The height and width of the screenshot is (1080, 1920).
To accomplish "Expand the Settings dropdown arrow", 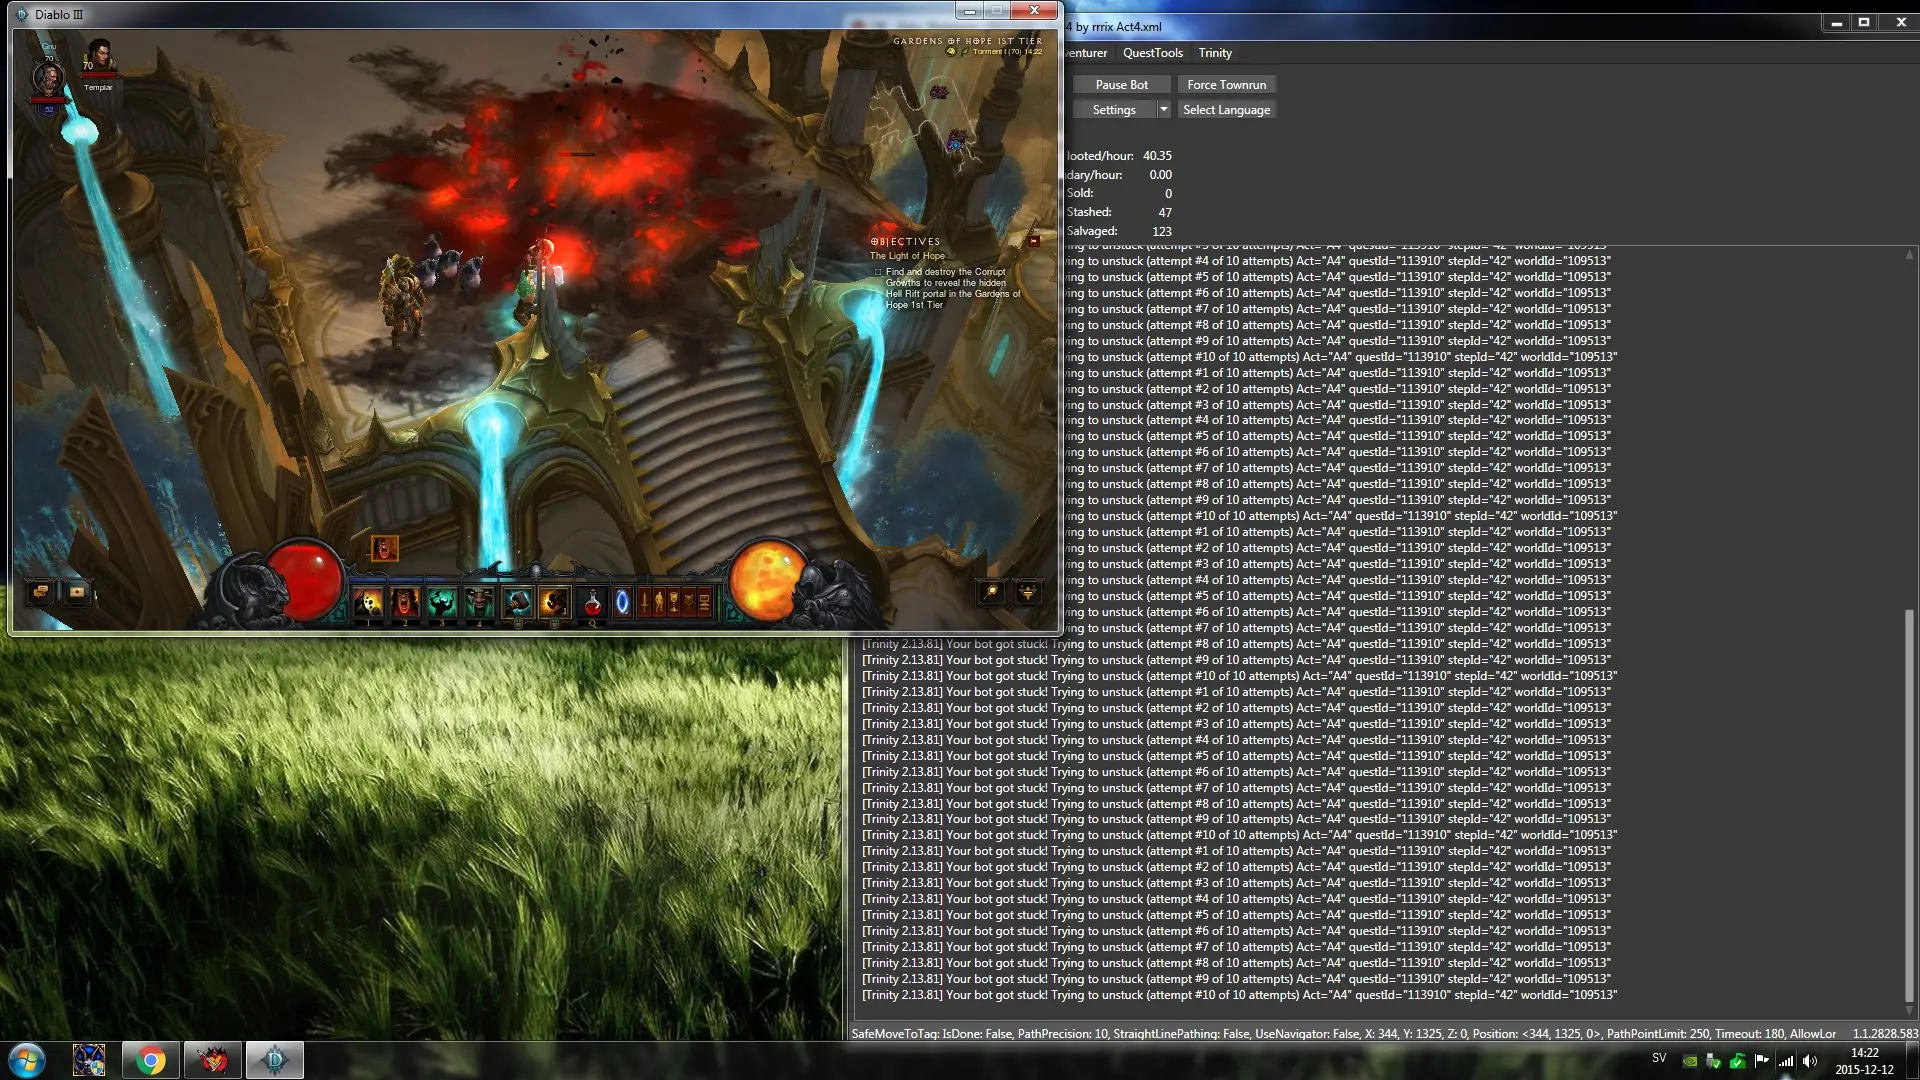I will 1164,110.
